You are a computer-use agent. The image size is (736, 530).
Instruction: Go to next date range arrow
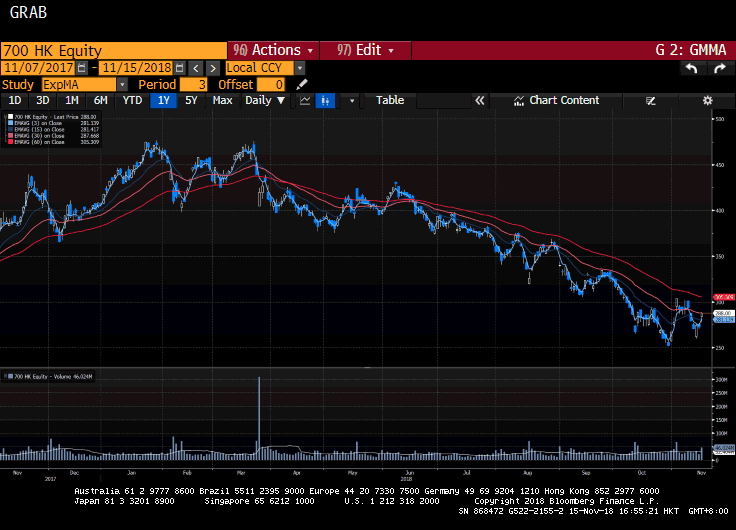pos(213,69)
